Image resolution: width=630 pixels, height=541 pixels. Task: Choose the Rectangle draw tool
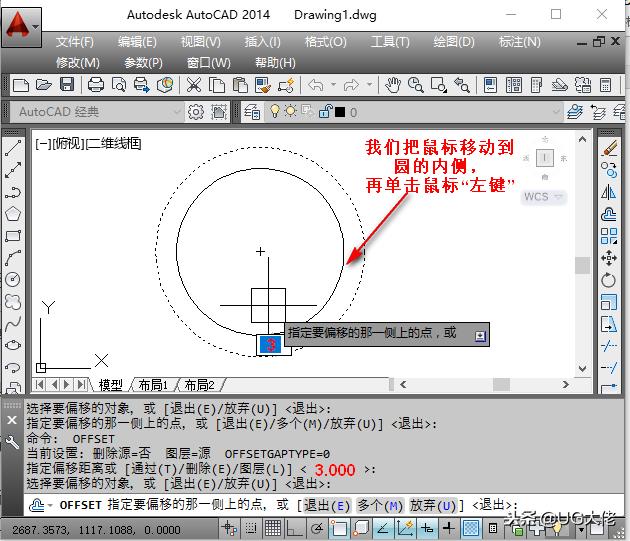(14, 236)
